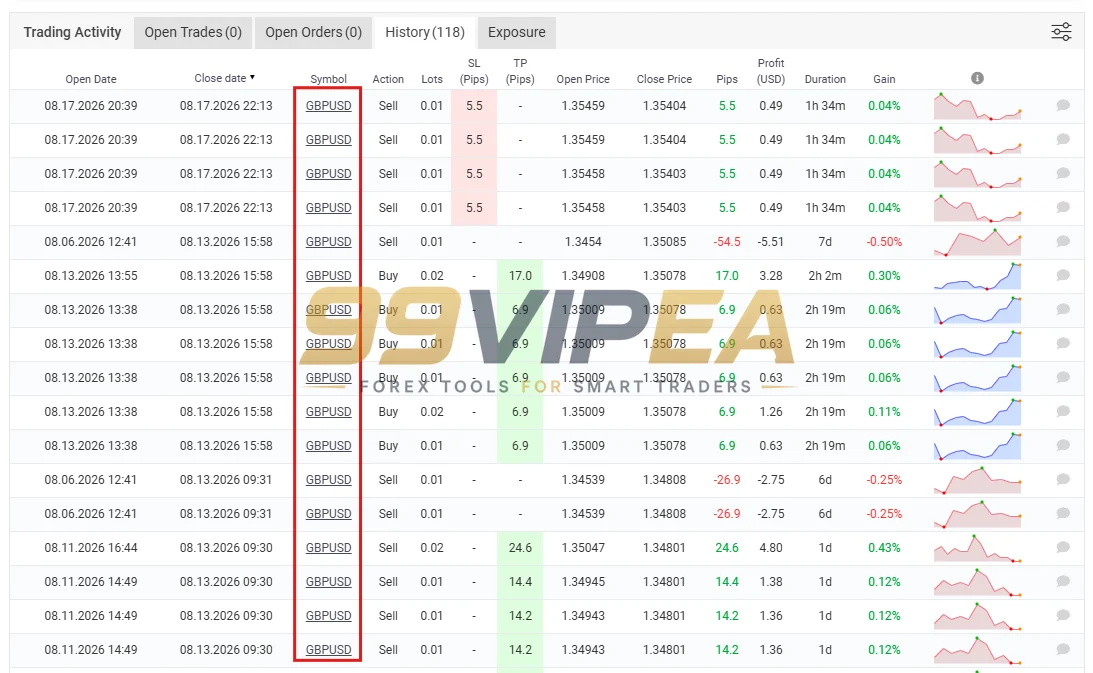Select the 1.38 profit value

771,582
